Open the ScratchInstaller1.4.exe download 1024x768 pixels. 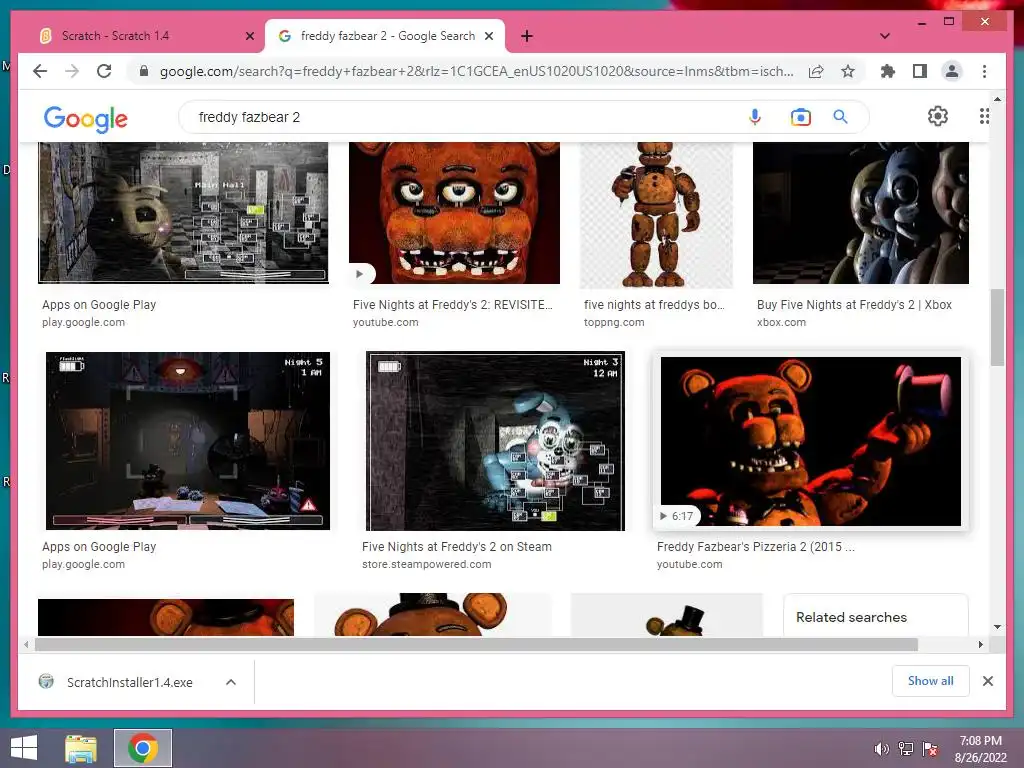129,682
